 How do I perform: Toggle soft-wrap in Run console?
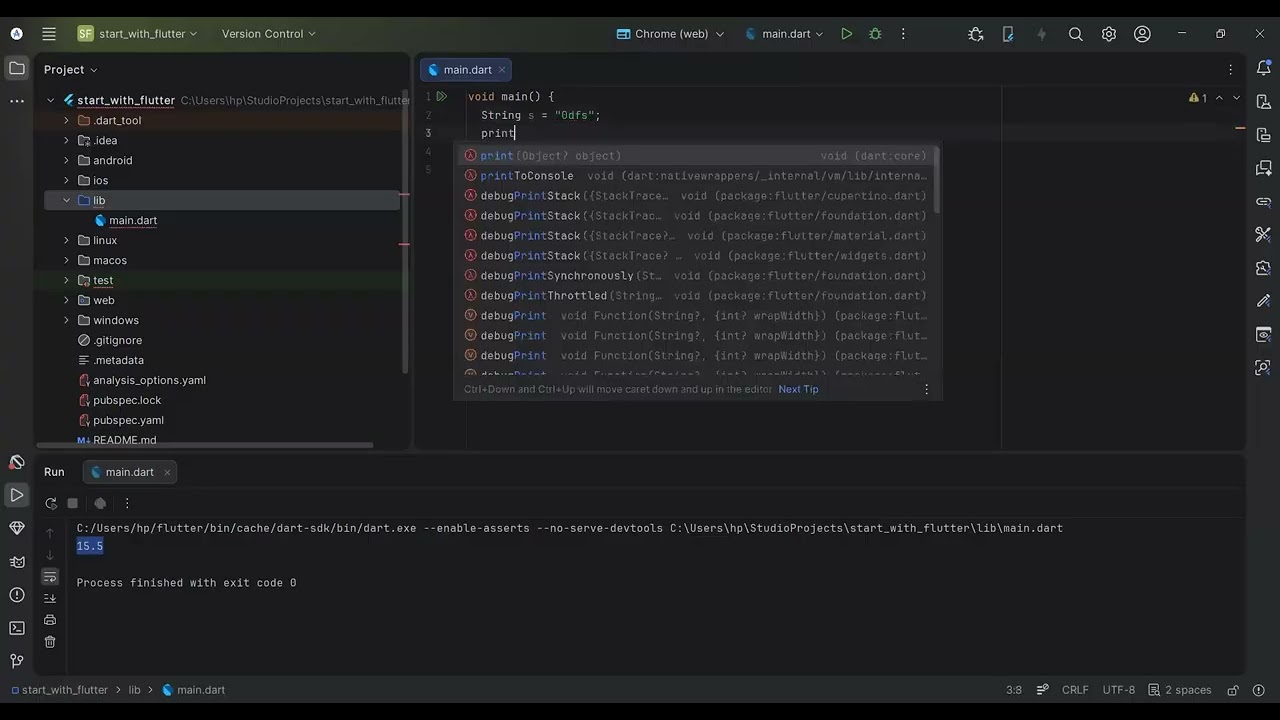(50, 577)
